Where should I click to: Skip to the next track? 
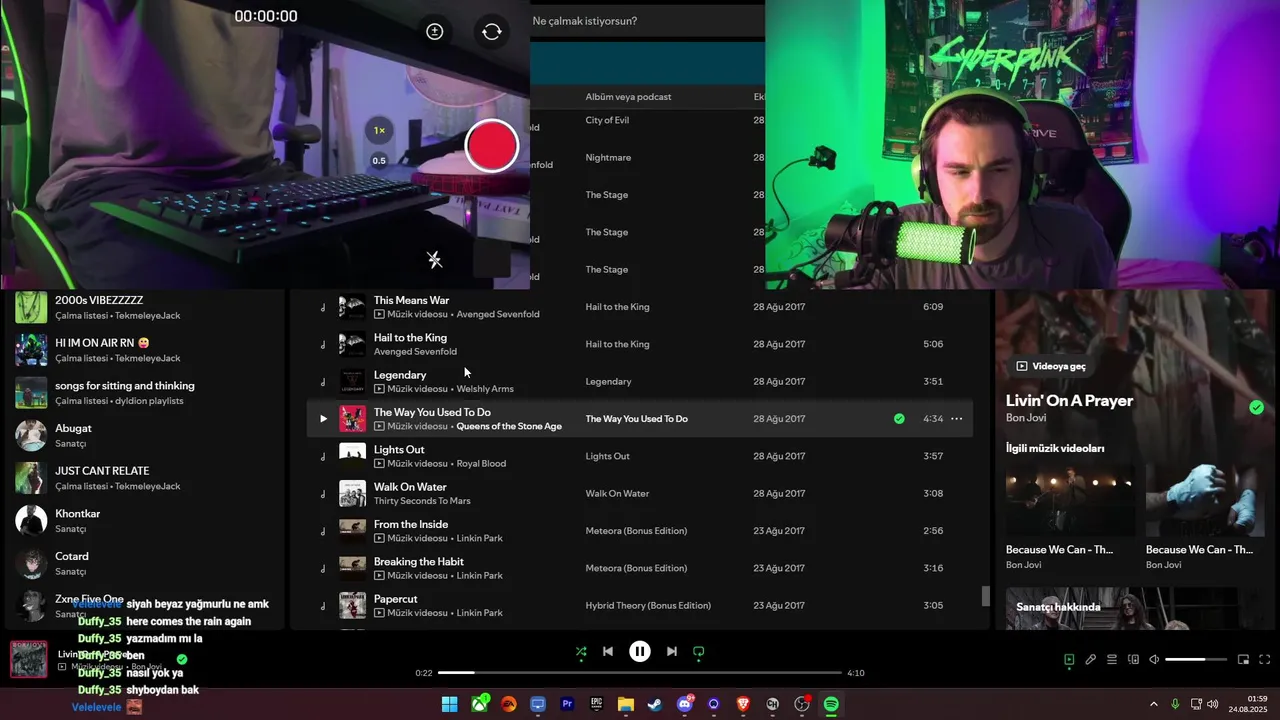672,651
